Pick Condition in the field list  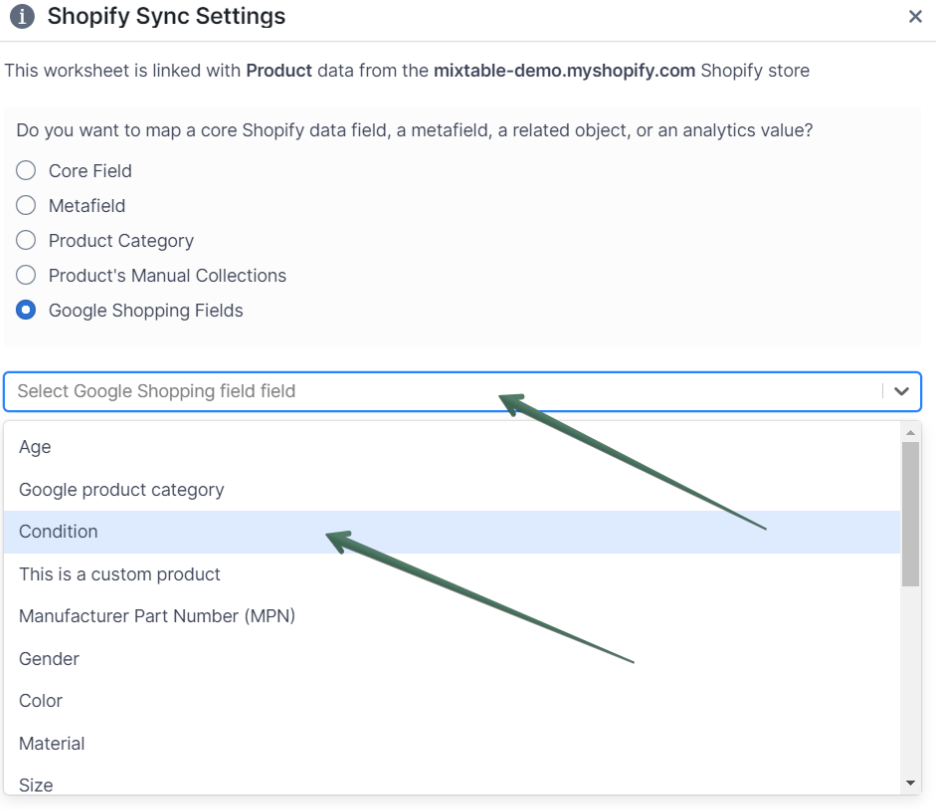[58, 532]
